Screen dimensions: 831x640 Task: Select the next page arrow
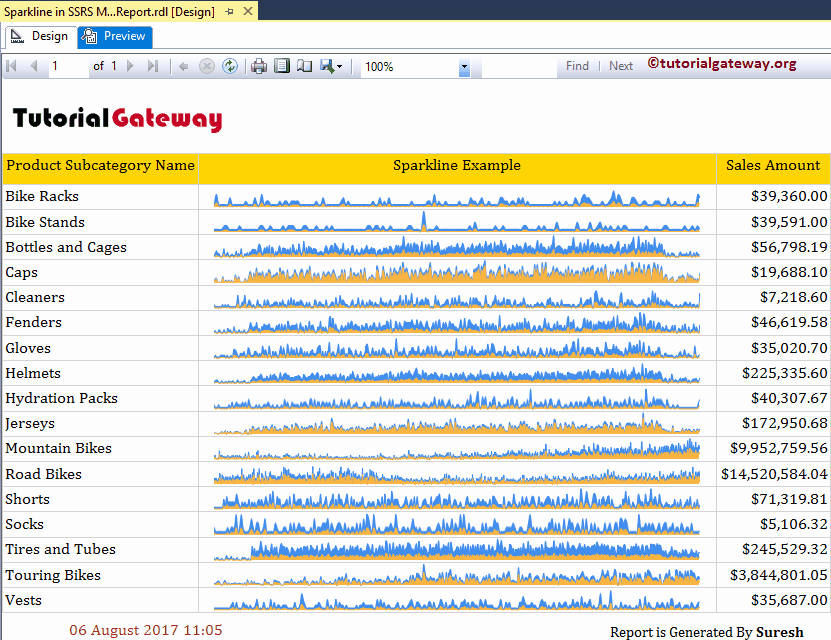tap(130, 65)
